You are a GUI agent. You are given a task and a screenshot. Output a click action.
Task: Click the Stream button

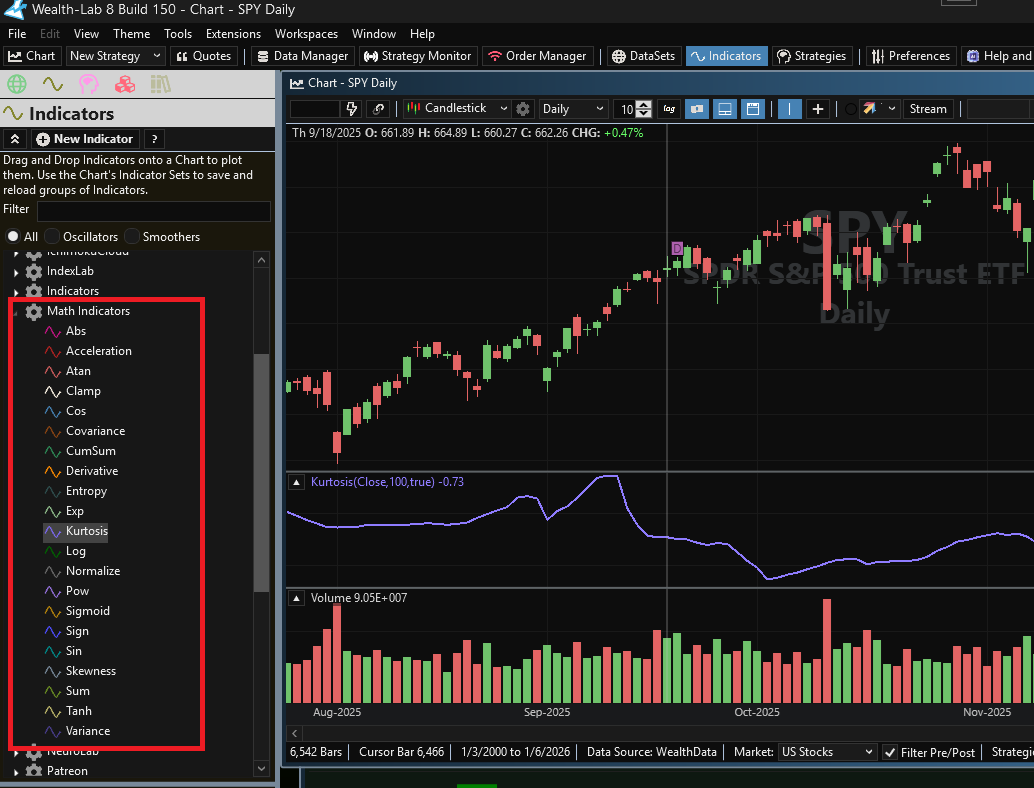pyautogui.click(x=927, y=109)
